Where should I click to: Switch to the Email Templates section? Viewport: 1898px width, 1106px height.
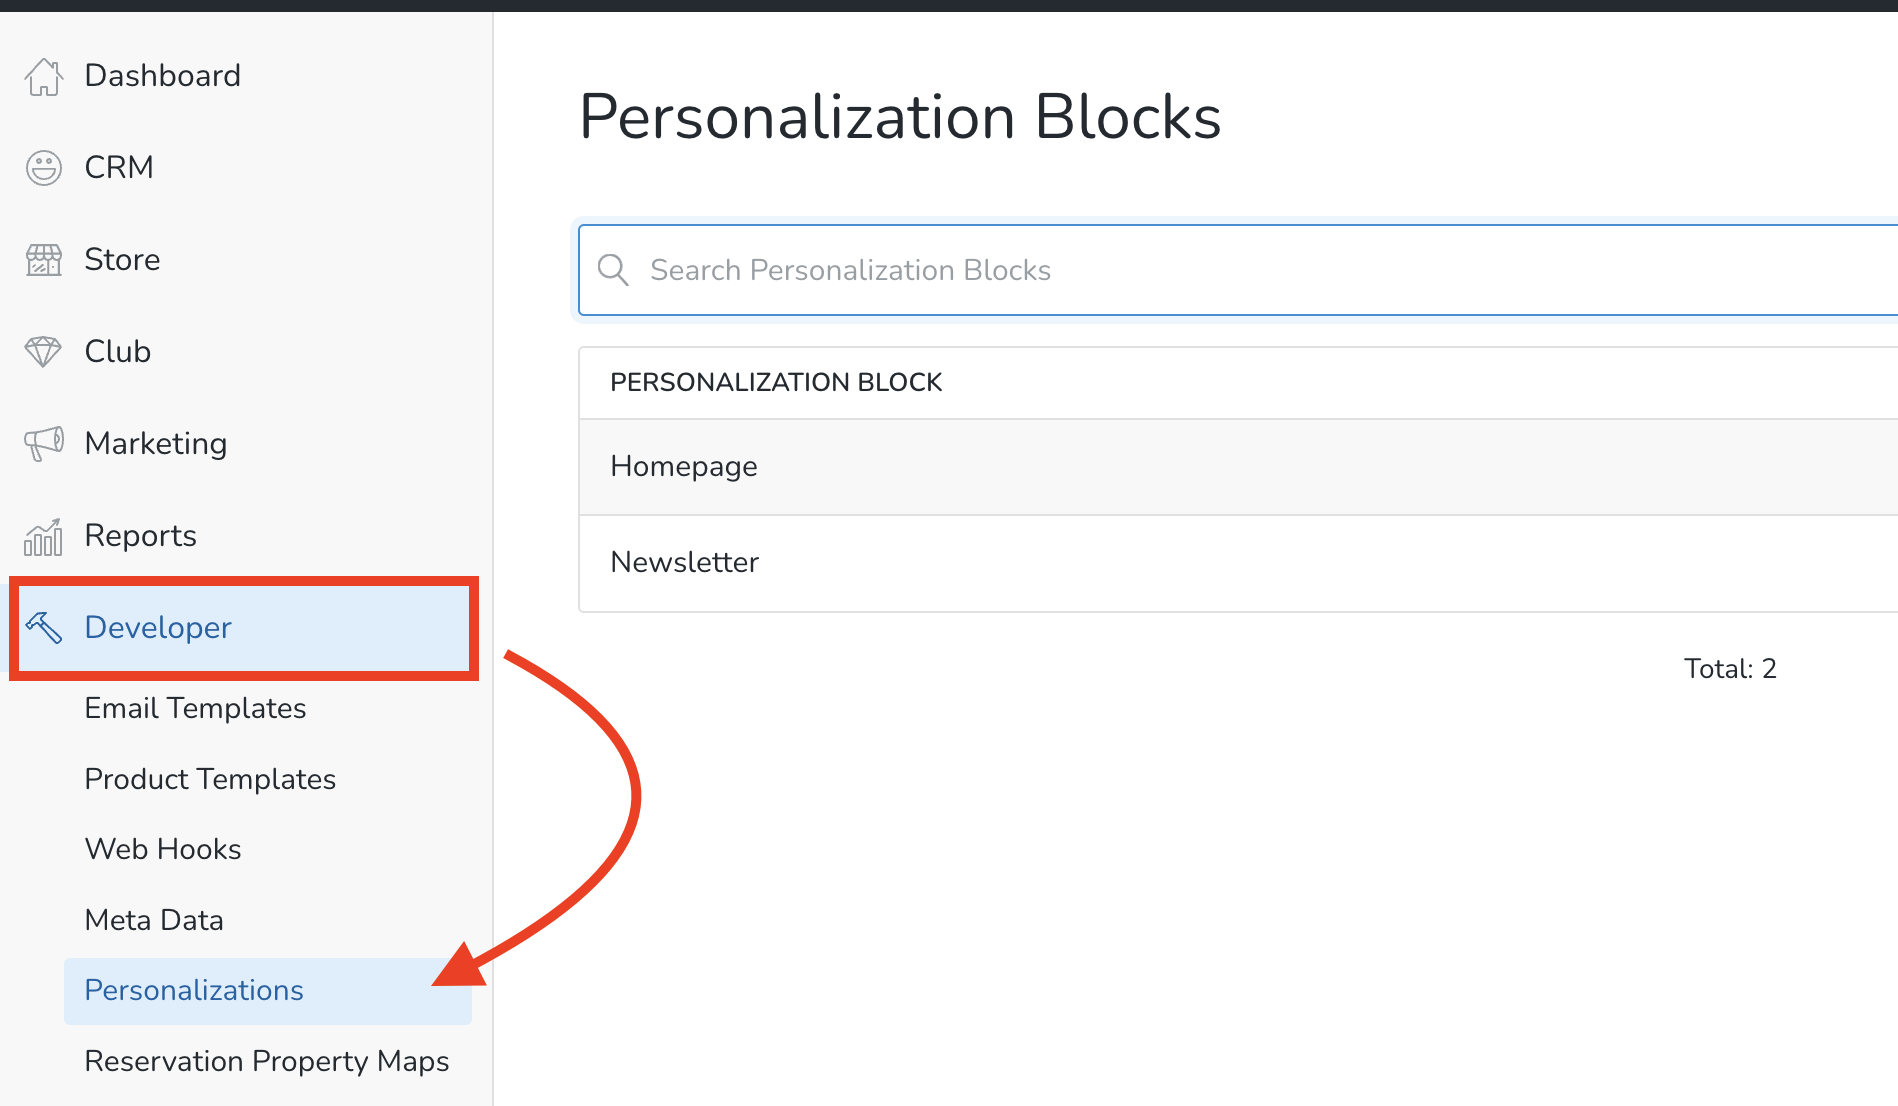[x=195, y=708]
